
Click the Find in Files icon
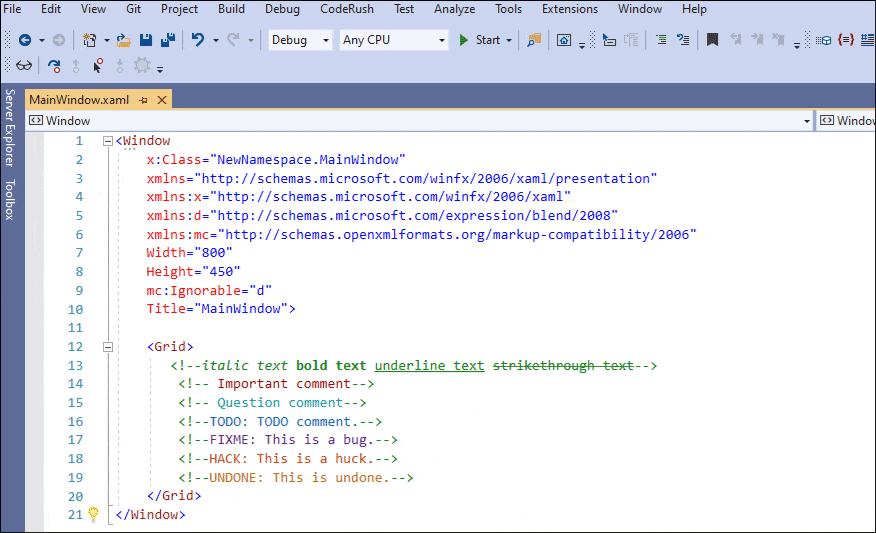point(534,40)
